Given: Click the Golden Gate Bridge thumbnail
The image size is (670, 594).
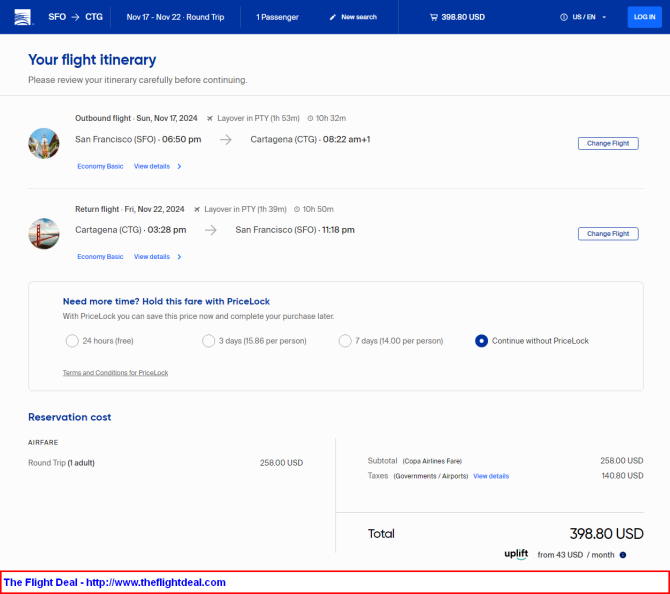Looking at the screenshot, I should click(x=44, y=234).
